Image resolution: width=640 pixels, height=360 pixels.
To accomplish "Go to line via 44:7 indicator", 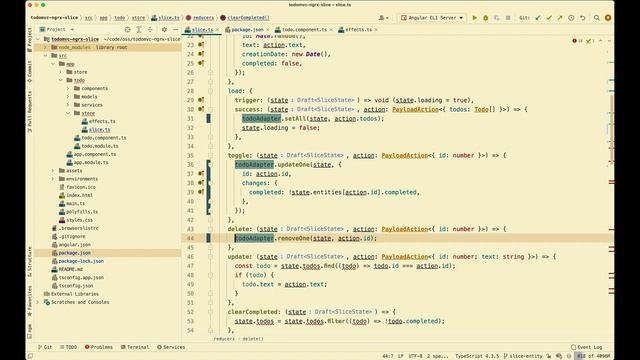I will [x=388, y=356].
